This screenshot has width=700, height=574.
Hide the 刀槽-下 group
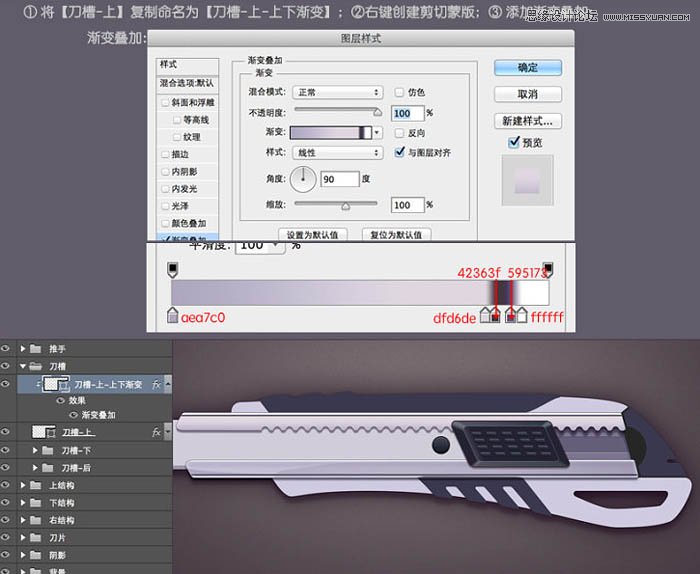point(6,450)
